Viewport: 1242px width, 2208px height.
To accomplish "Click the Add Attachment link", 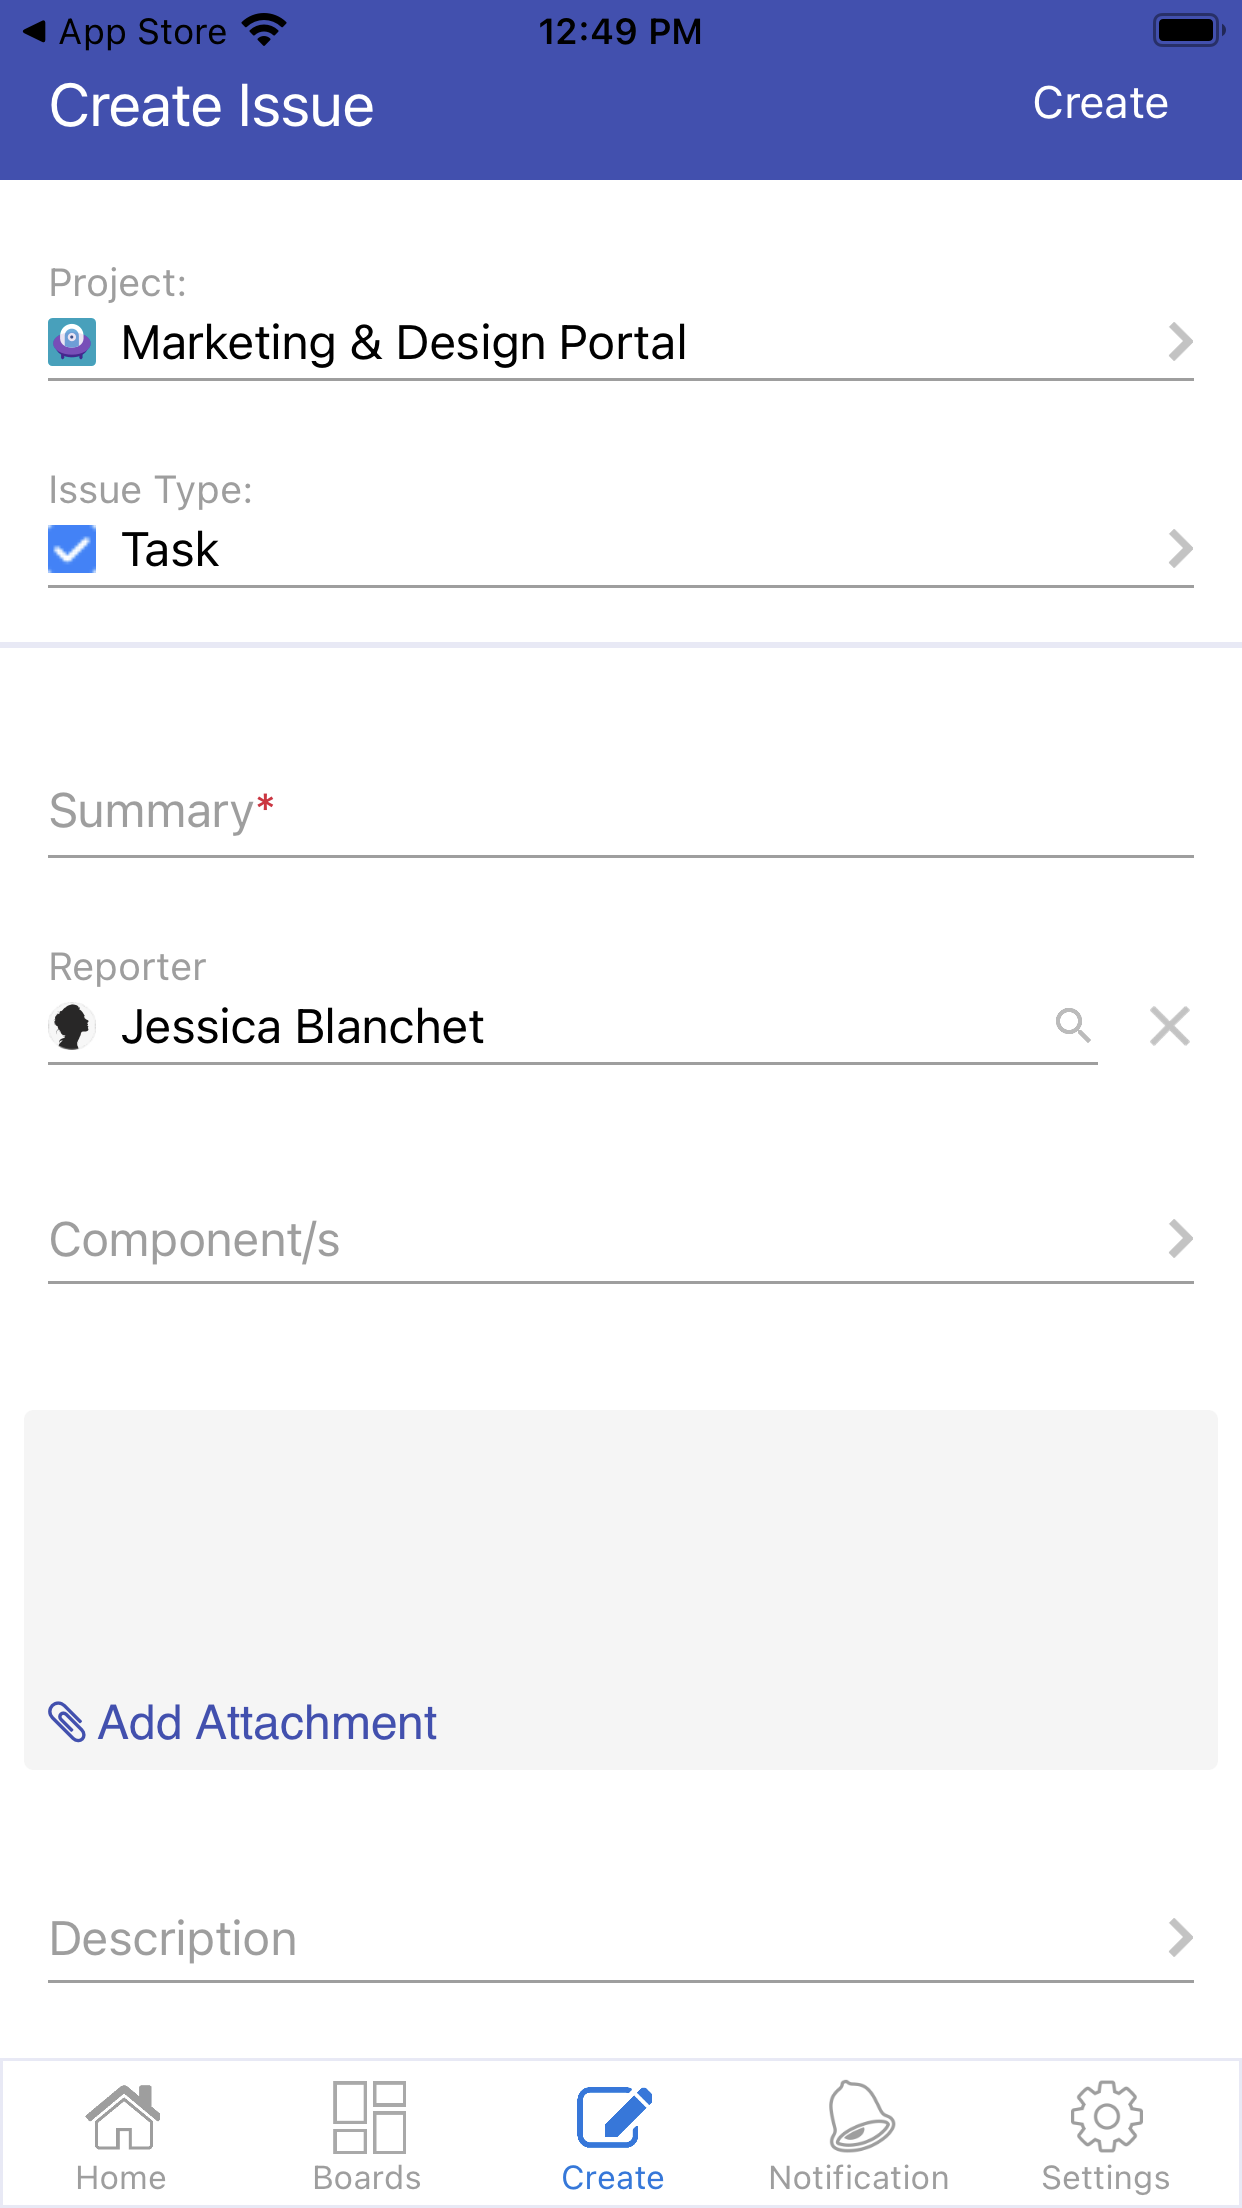I will pyautogui.click(x=267, y=1723).
